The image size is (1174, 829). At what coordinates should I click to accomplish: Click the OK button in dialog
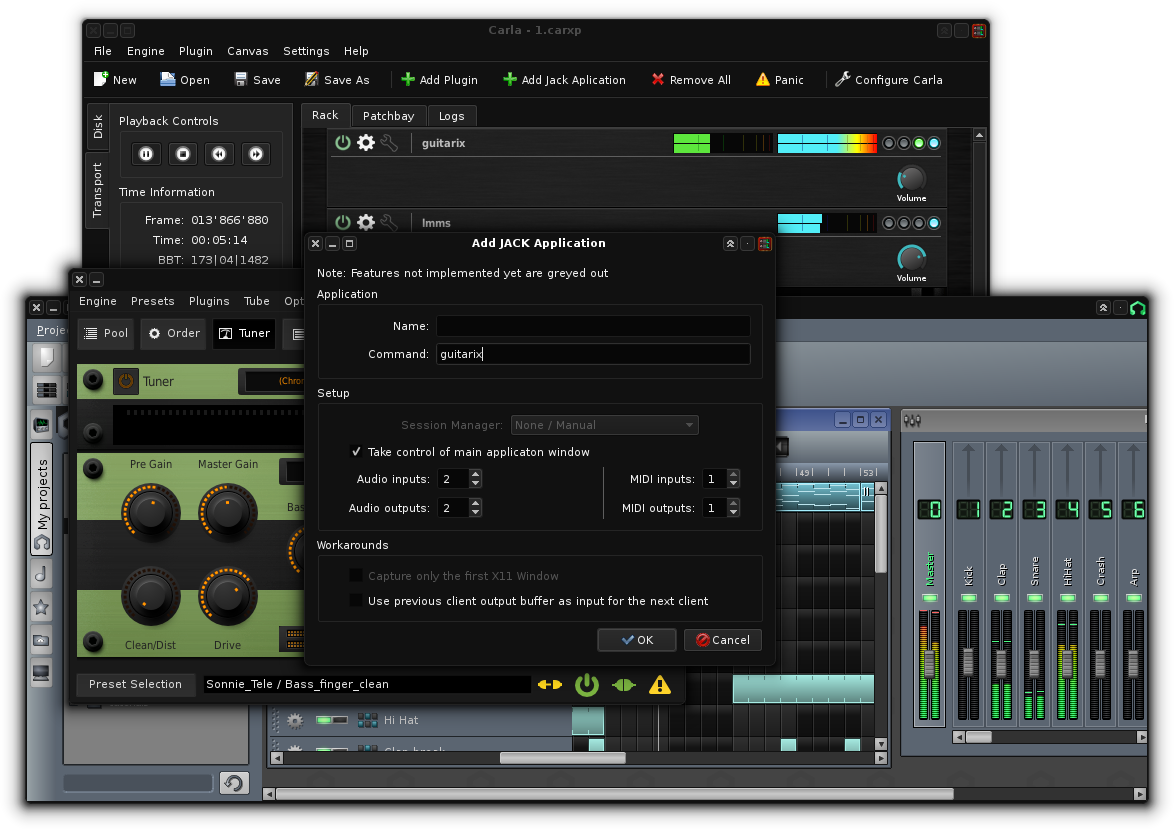click(x=636, y=640)
